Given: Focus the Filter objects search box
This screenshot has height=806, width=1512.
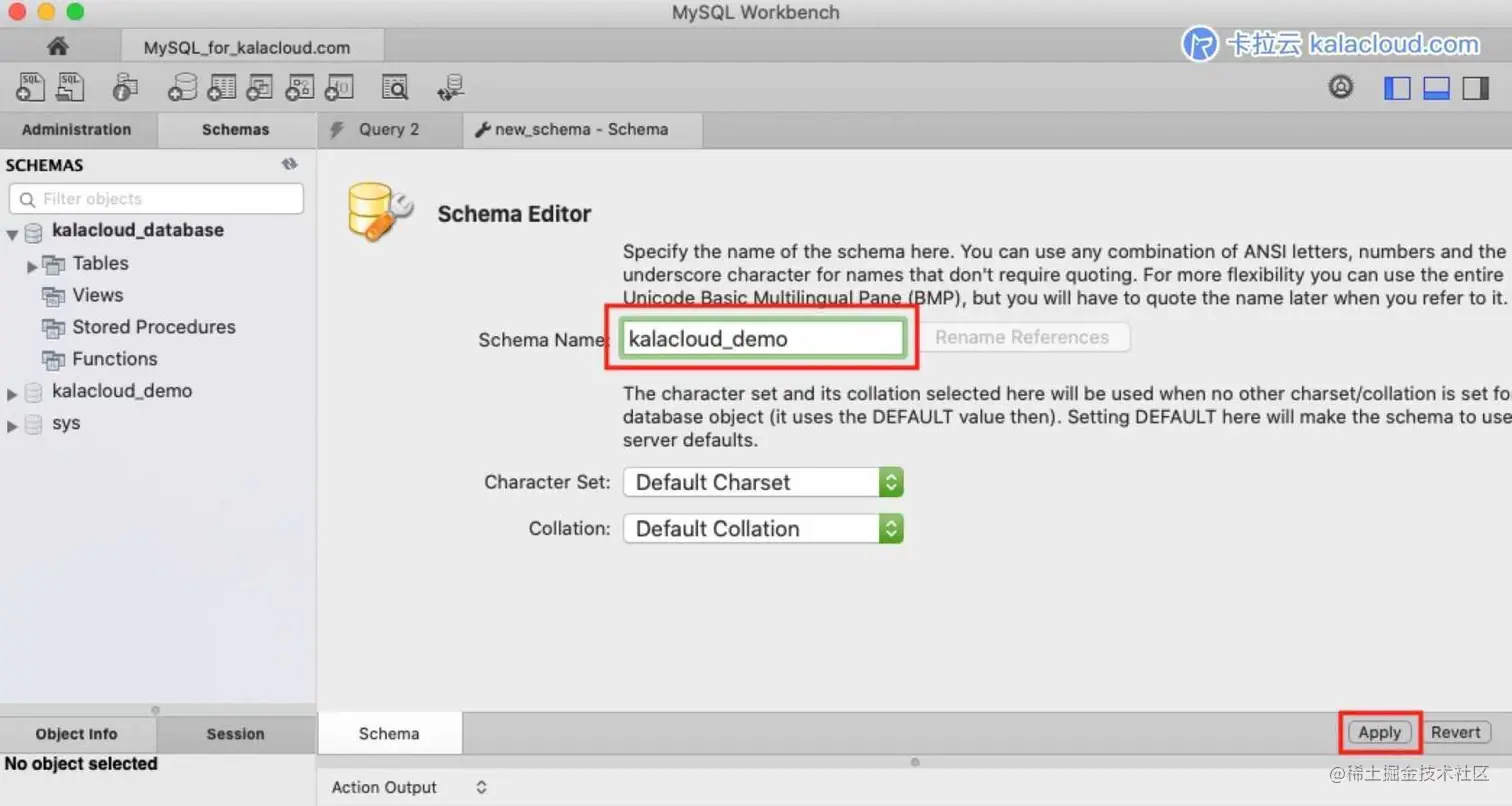Looking at the screenshot, I should click(x=156, y=199).
